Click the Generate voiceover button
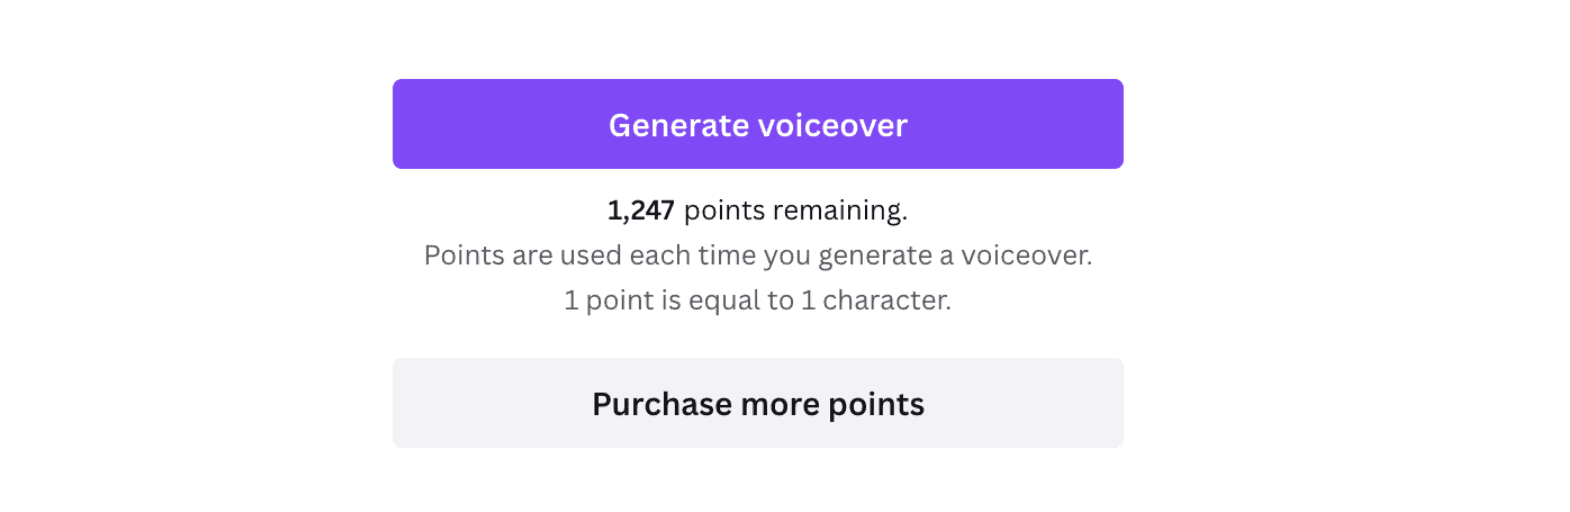Viewport: 1570px width, 512px height. 758,124
